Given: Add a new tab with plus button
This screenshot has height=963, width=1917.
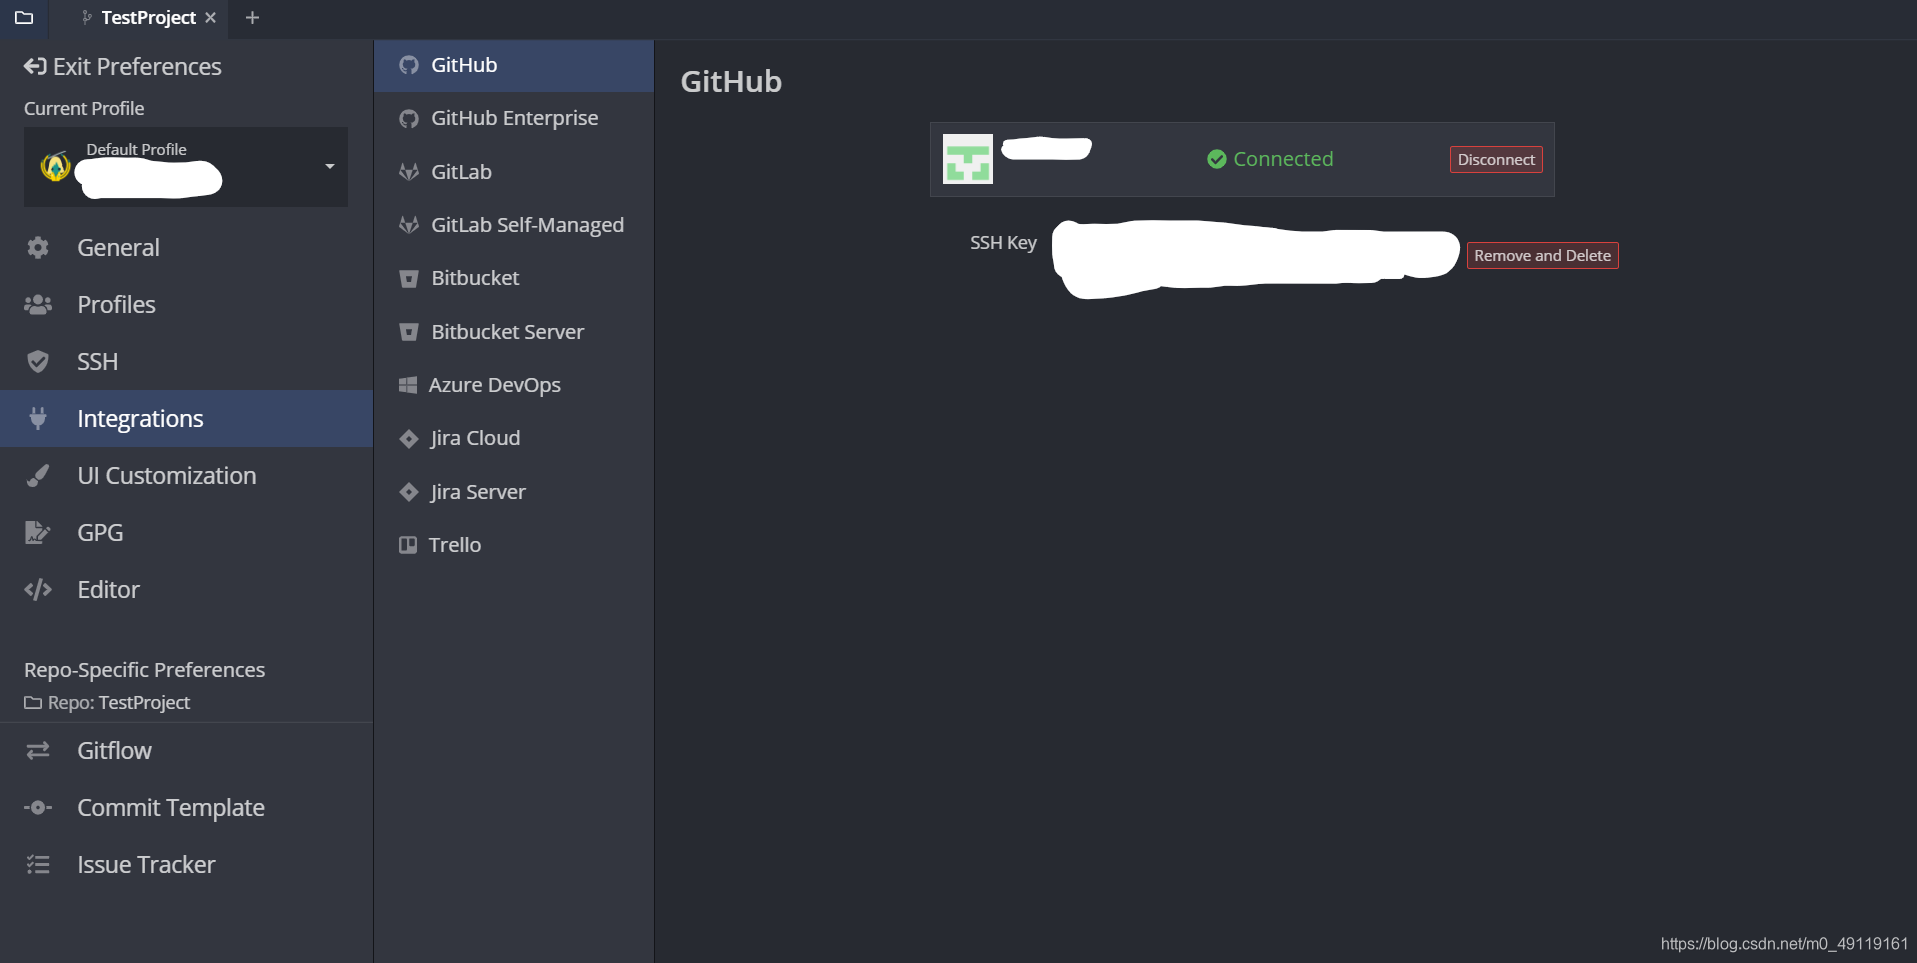Looking at the screenshot, I should tap(252, 18).
